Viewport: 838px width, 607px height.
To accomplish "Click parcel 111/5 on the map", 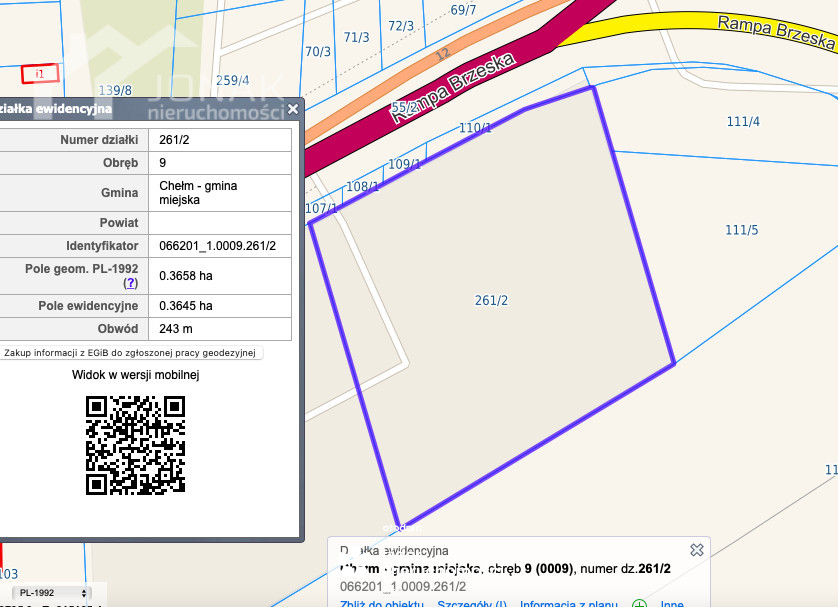I will 741,230.
